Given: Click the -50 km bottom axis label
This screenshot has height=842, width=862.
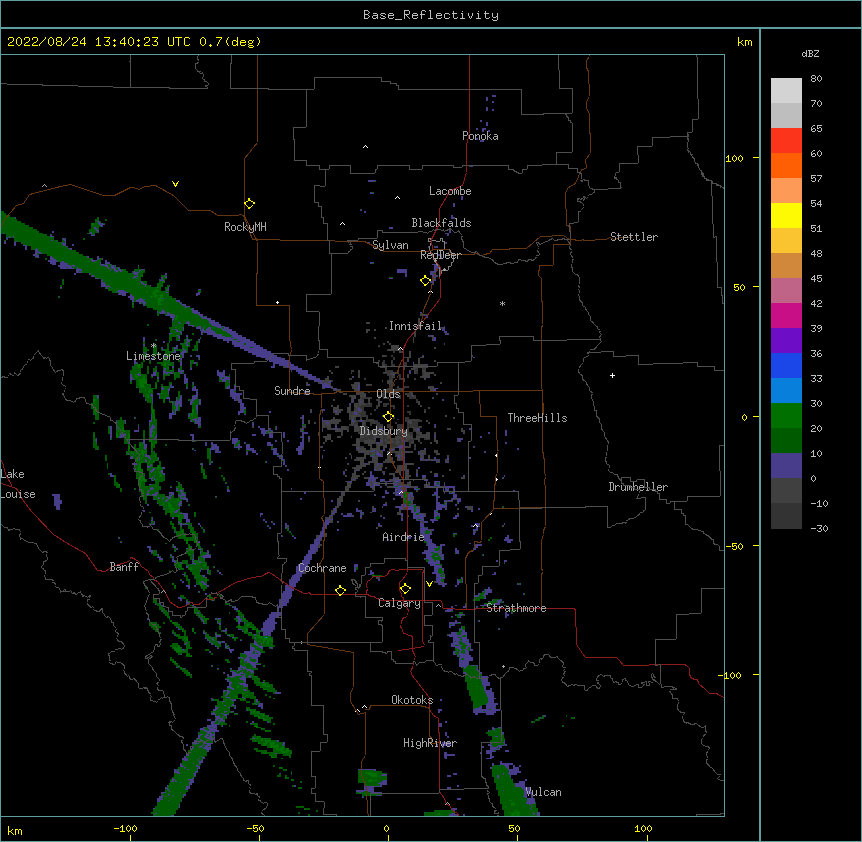Looking at the screenshot, I should click(x=255, y=828).
